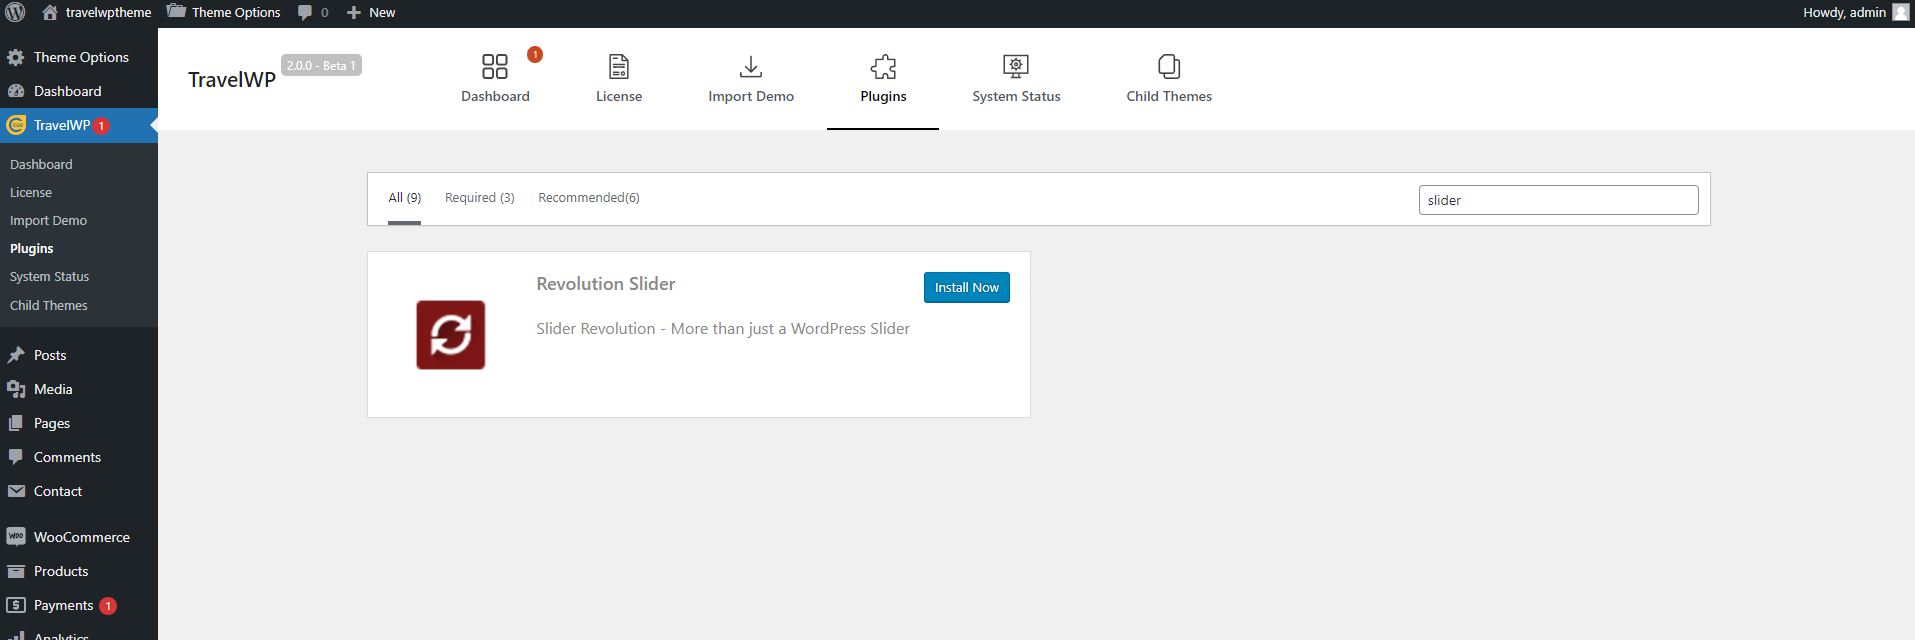Click the TravelWP heading text
Image resolution: width=1915 pixels, height=640 pixels.
(232, 80)
